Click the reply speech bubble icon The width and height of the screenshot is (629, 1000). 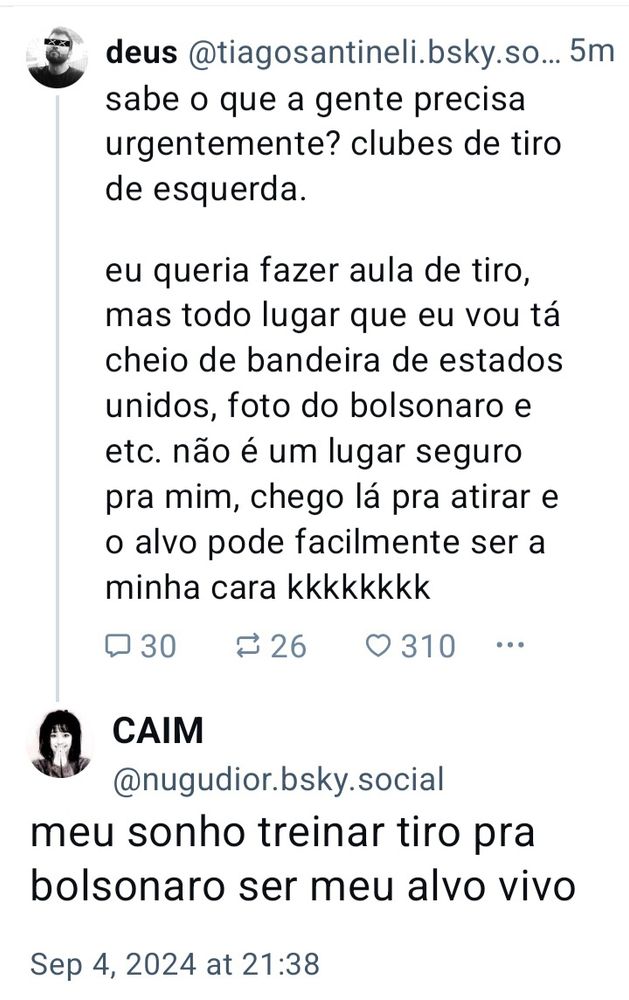(x=117, y=645)
